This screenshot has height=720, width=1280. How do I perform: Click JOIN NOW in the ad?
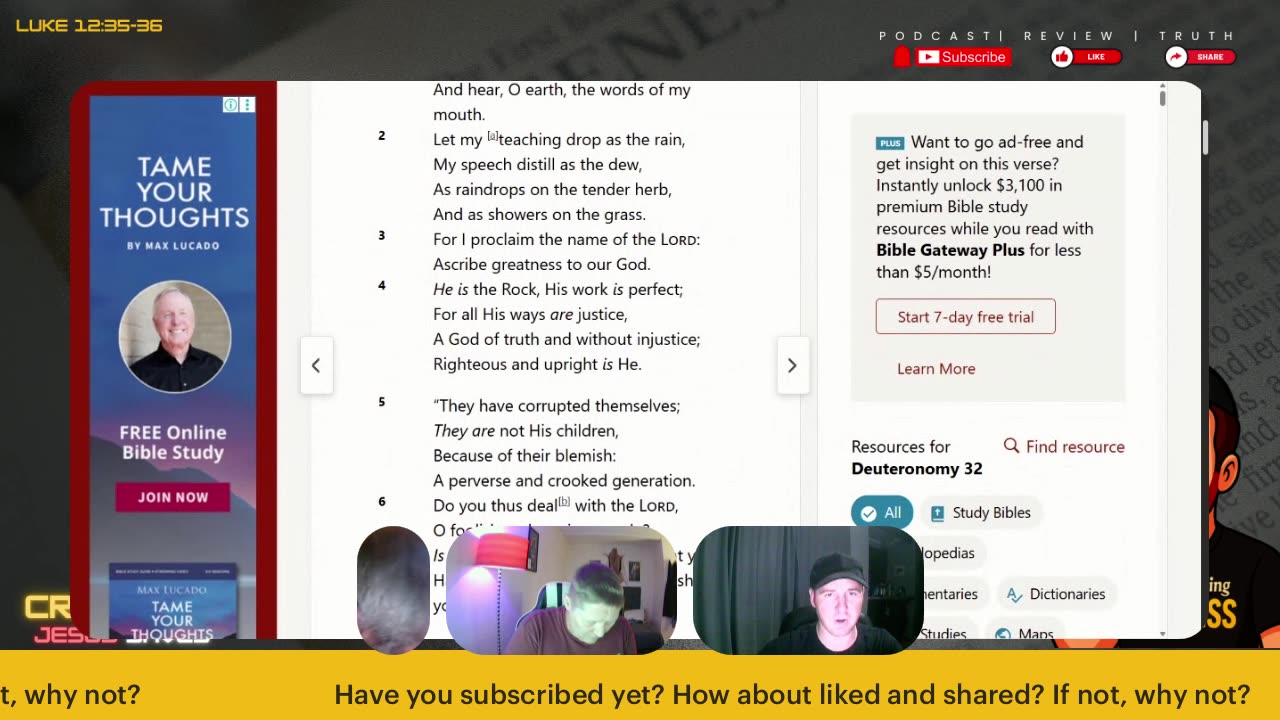[x=173, y=497]
